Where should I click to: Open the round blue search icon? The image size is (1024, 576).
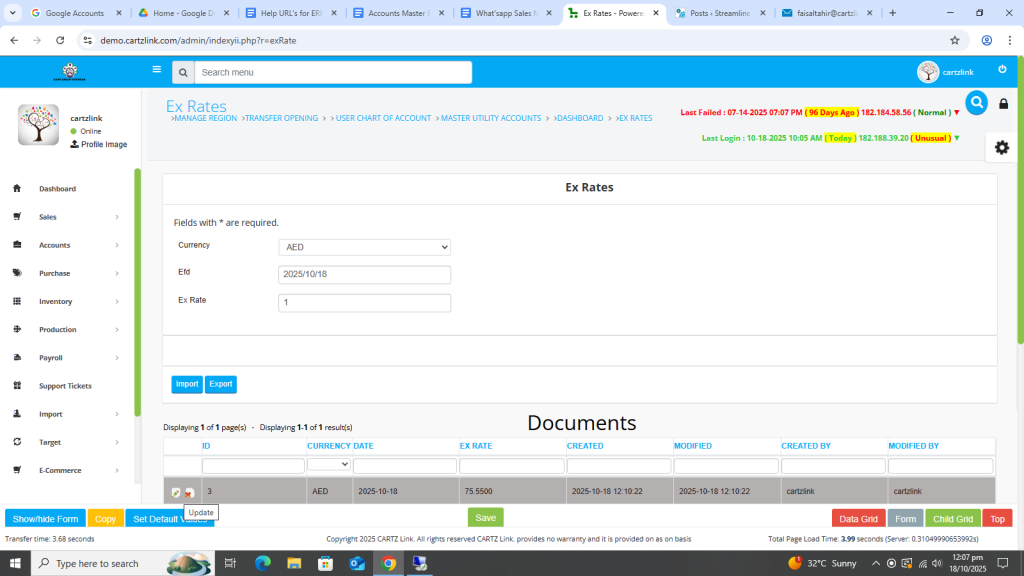[x=976, y=102]
